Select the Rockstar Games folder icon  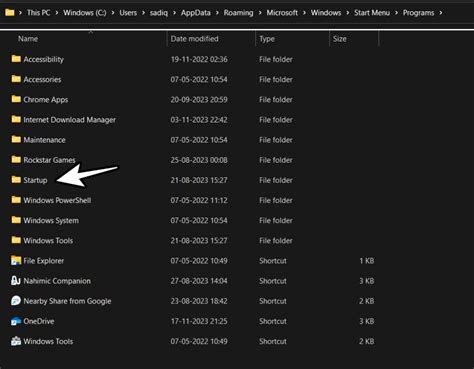(16, 160)
